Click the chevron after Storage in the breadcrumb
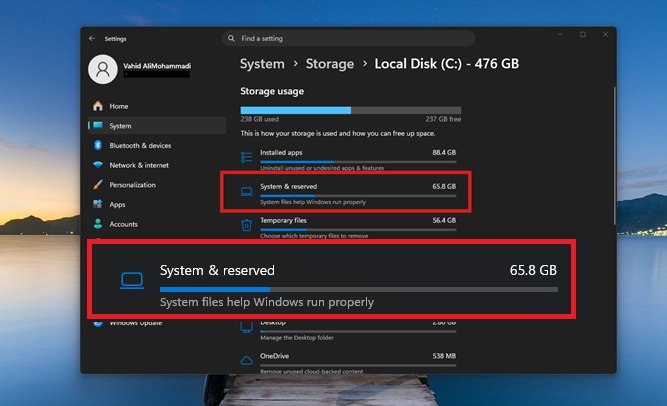 click(x=365, y=64)
